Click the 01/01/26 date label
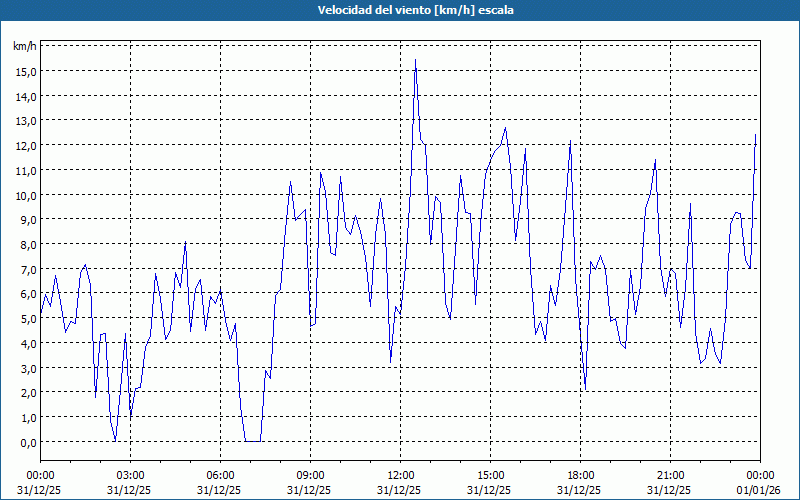 (x=760, y=490)
